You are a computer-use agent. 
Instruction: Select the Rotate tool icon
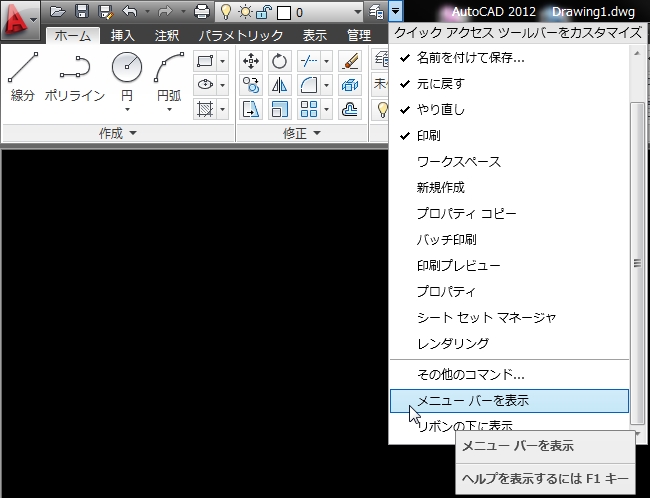(x=279, y=61)
